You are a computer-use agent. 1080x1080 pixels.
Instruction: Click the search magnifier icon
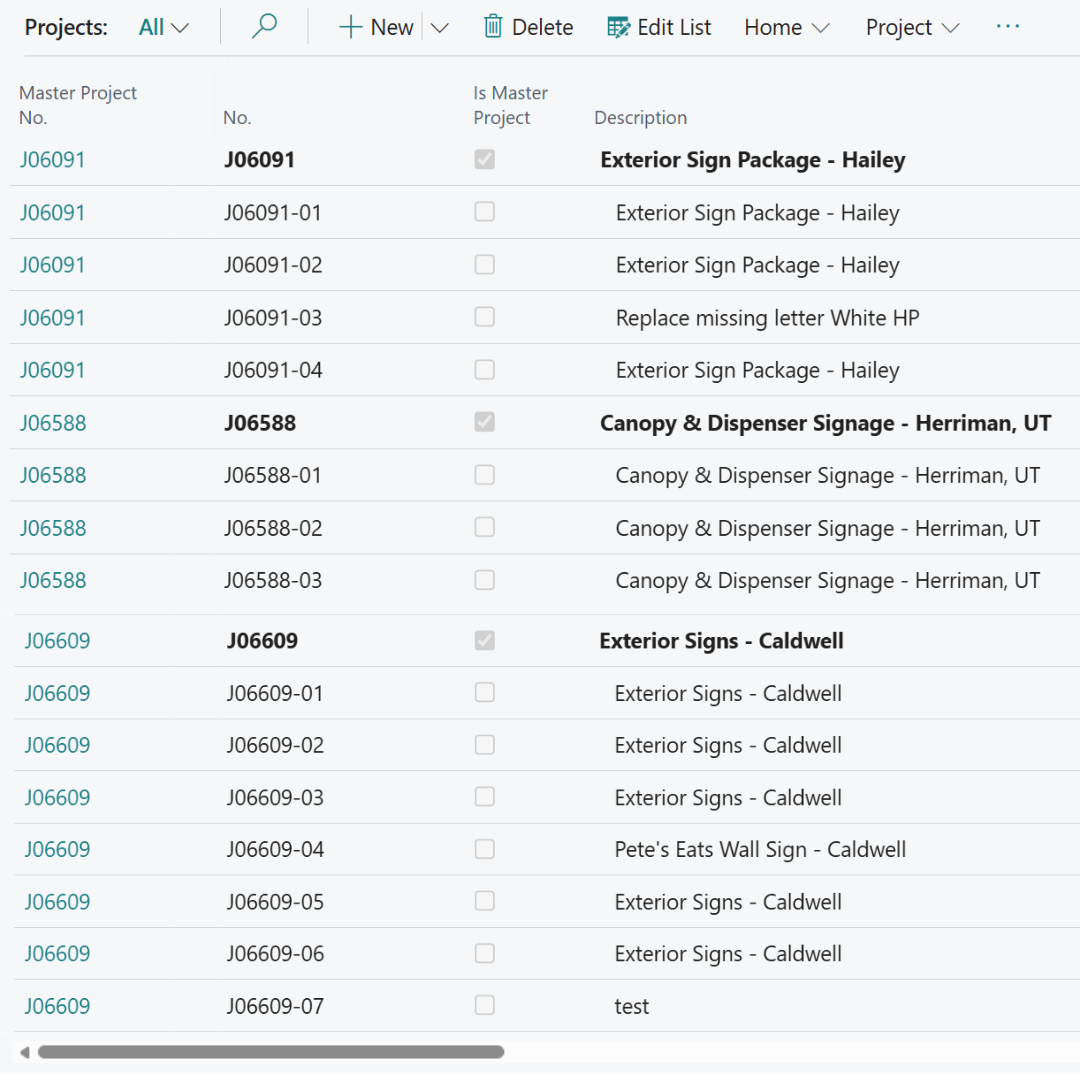[x=264, y=27]
